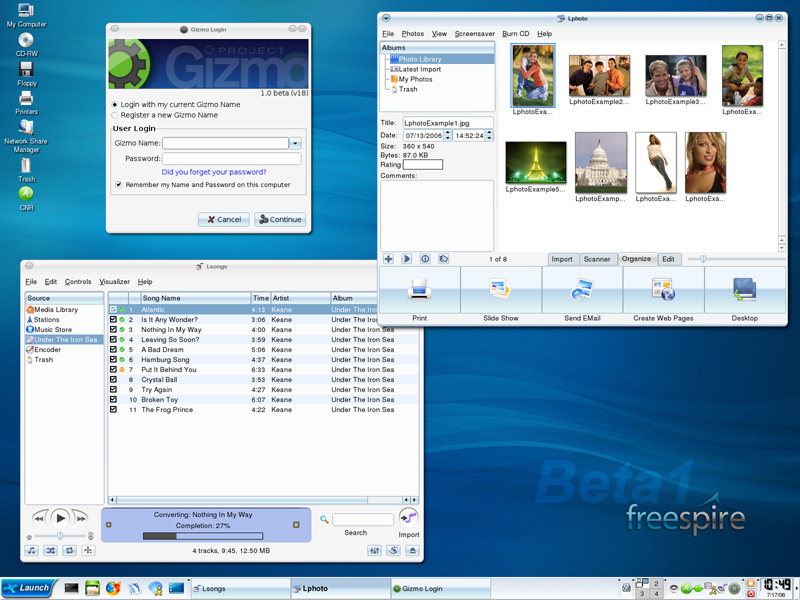Play the current track in Lsongs
This screenshot has width=800, height=600.
click(x=60, y=518)
